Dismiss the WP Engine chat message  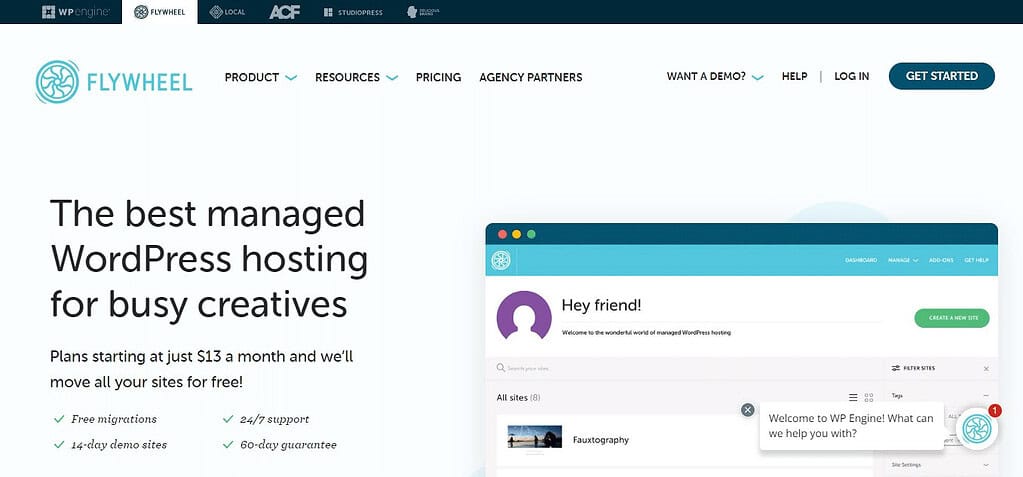click(x=748, y=410)
